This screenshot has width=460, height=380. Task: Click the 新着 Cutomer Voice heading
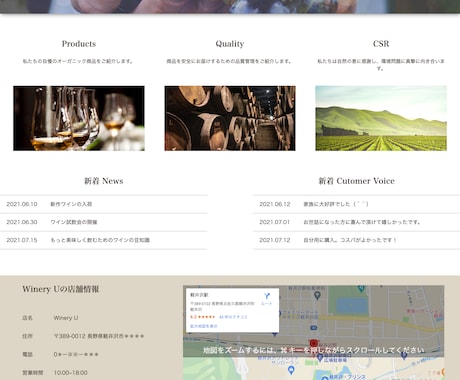pos(356,181)
